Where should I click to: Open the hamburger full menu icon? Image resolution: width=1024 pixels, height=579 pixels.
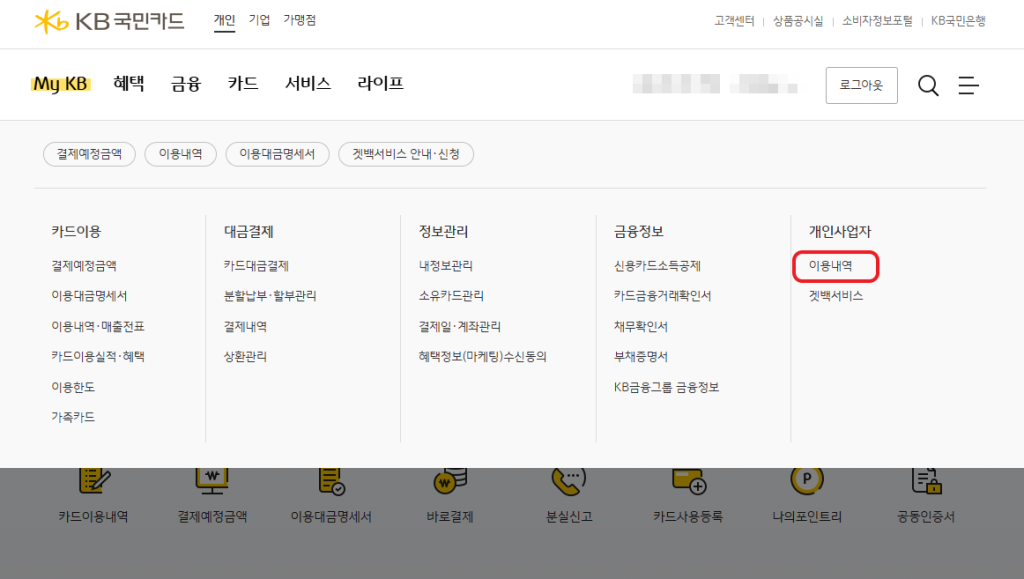tap(968, 86)
